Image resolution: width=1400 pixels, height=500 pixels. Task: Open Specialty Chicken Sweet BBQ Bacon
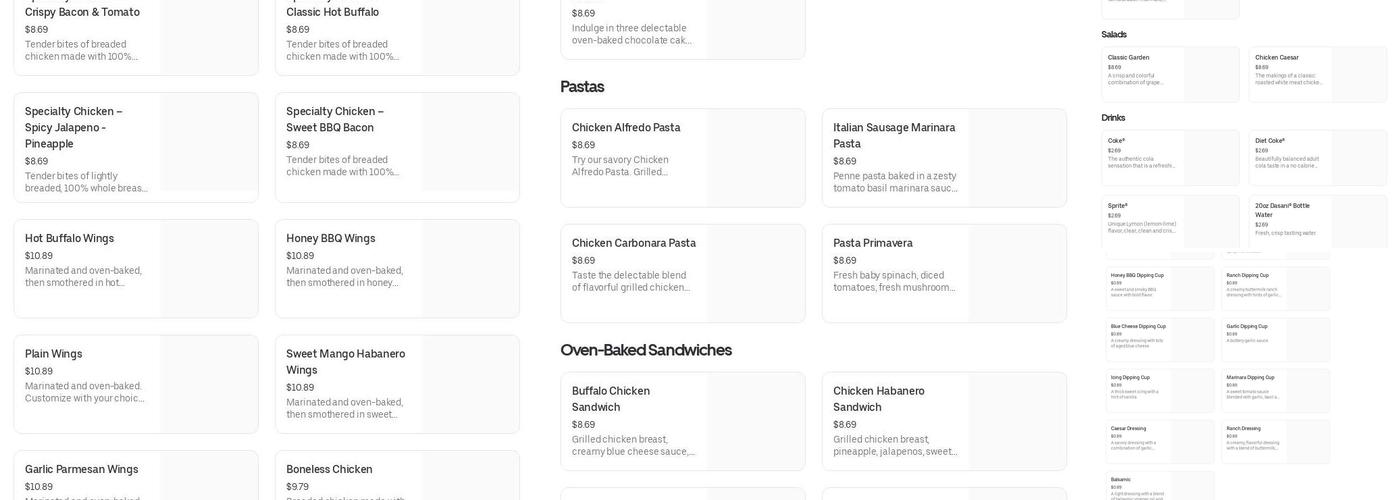pyautogui.click(x=397, y=147)
